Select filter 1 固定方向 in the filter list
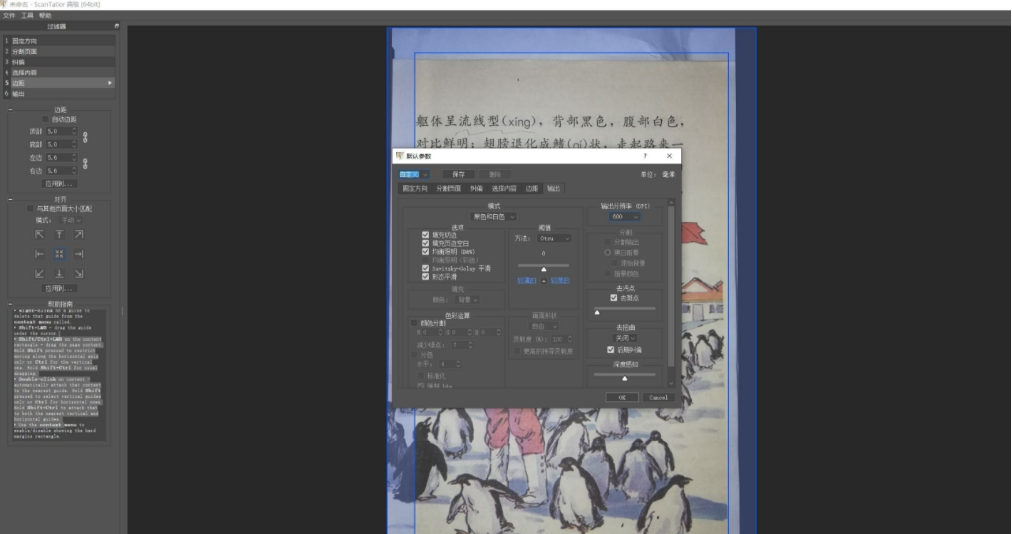This screenshot has width=1012, height=534. click(x=59, y=41)
